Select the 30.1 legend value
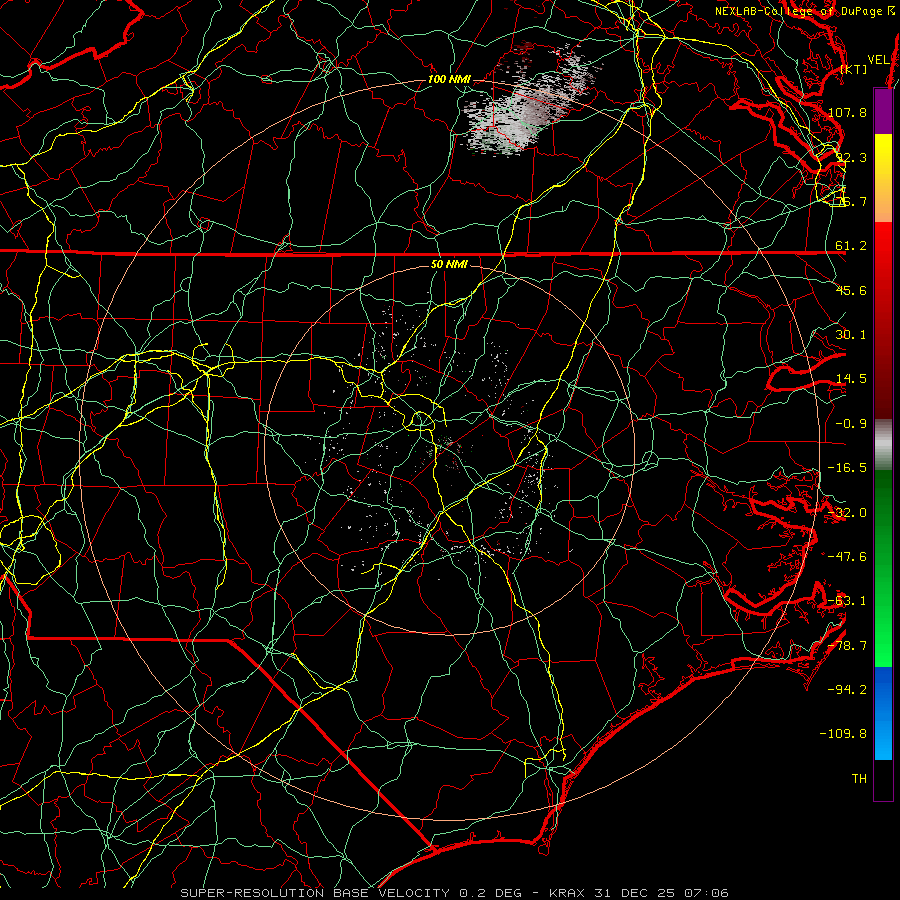 click(851, 335)
